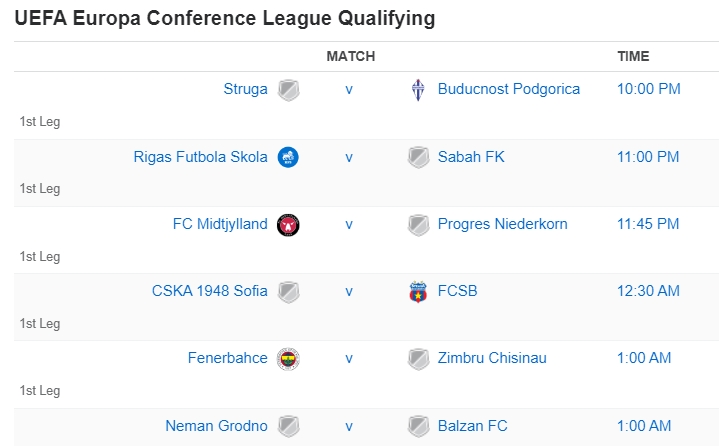Viewport: 719px width, 446px height.
Task: Select the Rigas Futbola Skola link
Action: click(200, 157)
